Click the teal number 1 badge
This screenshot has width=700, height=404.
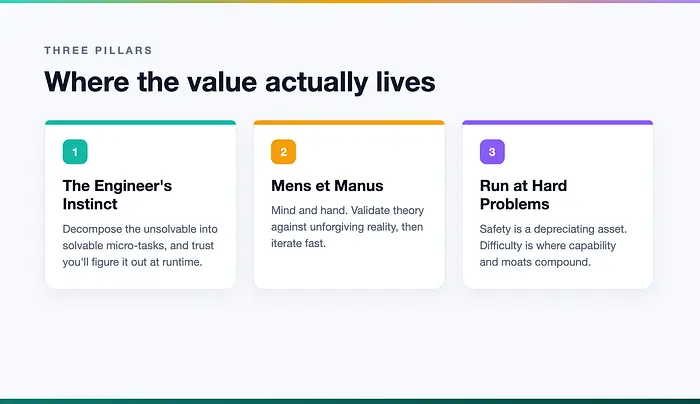pyautogui.click(x=75, y=152)
